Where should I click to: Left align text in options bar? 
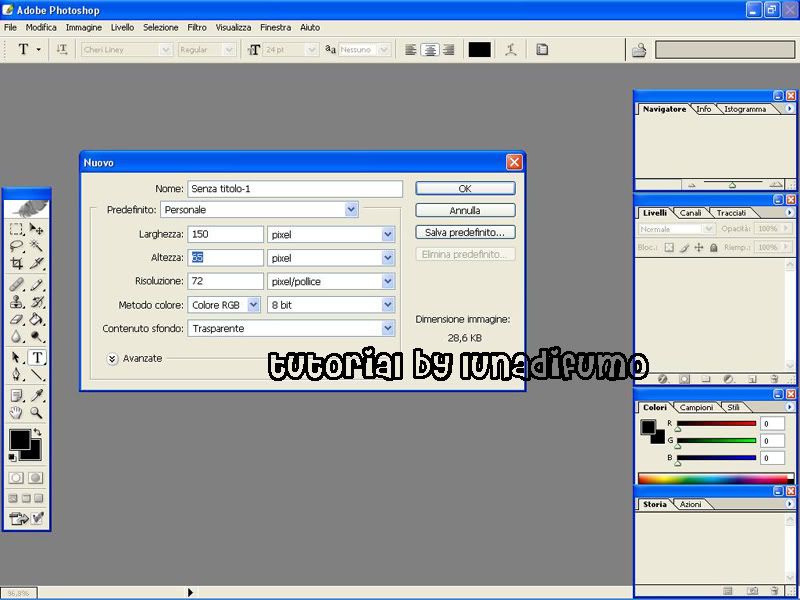(411, 49)
